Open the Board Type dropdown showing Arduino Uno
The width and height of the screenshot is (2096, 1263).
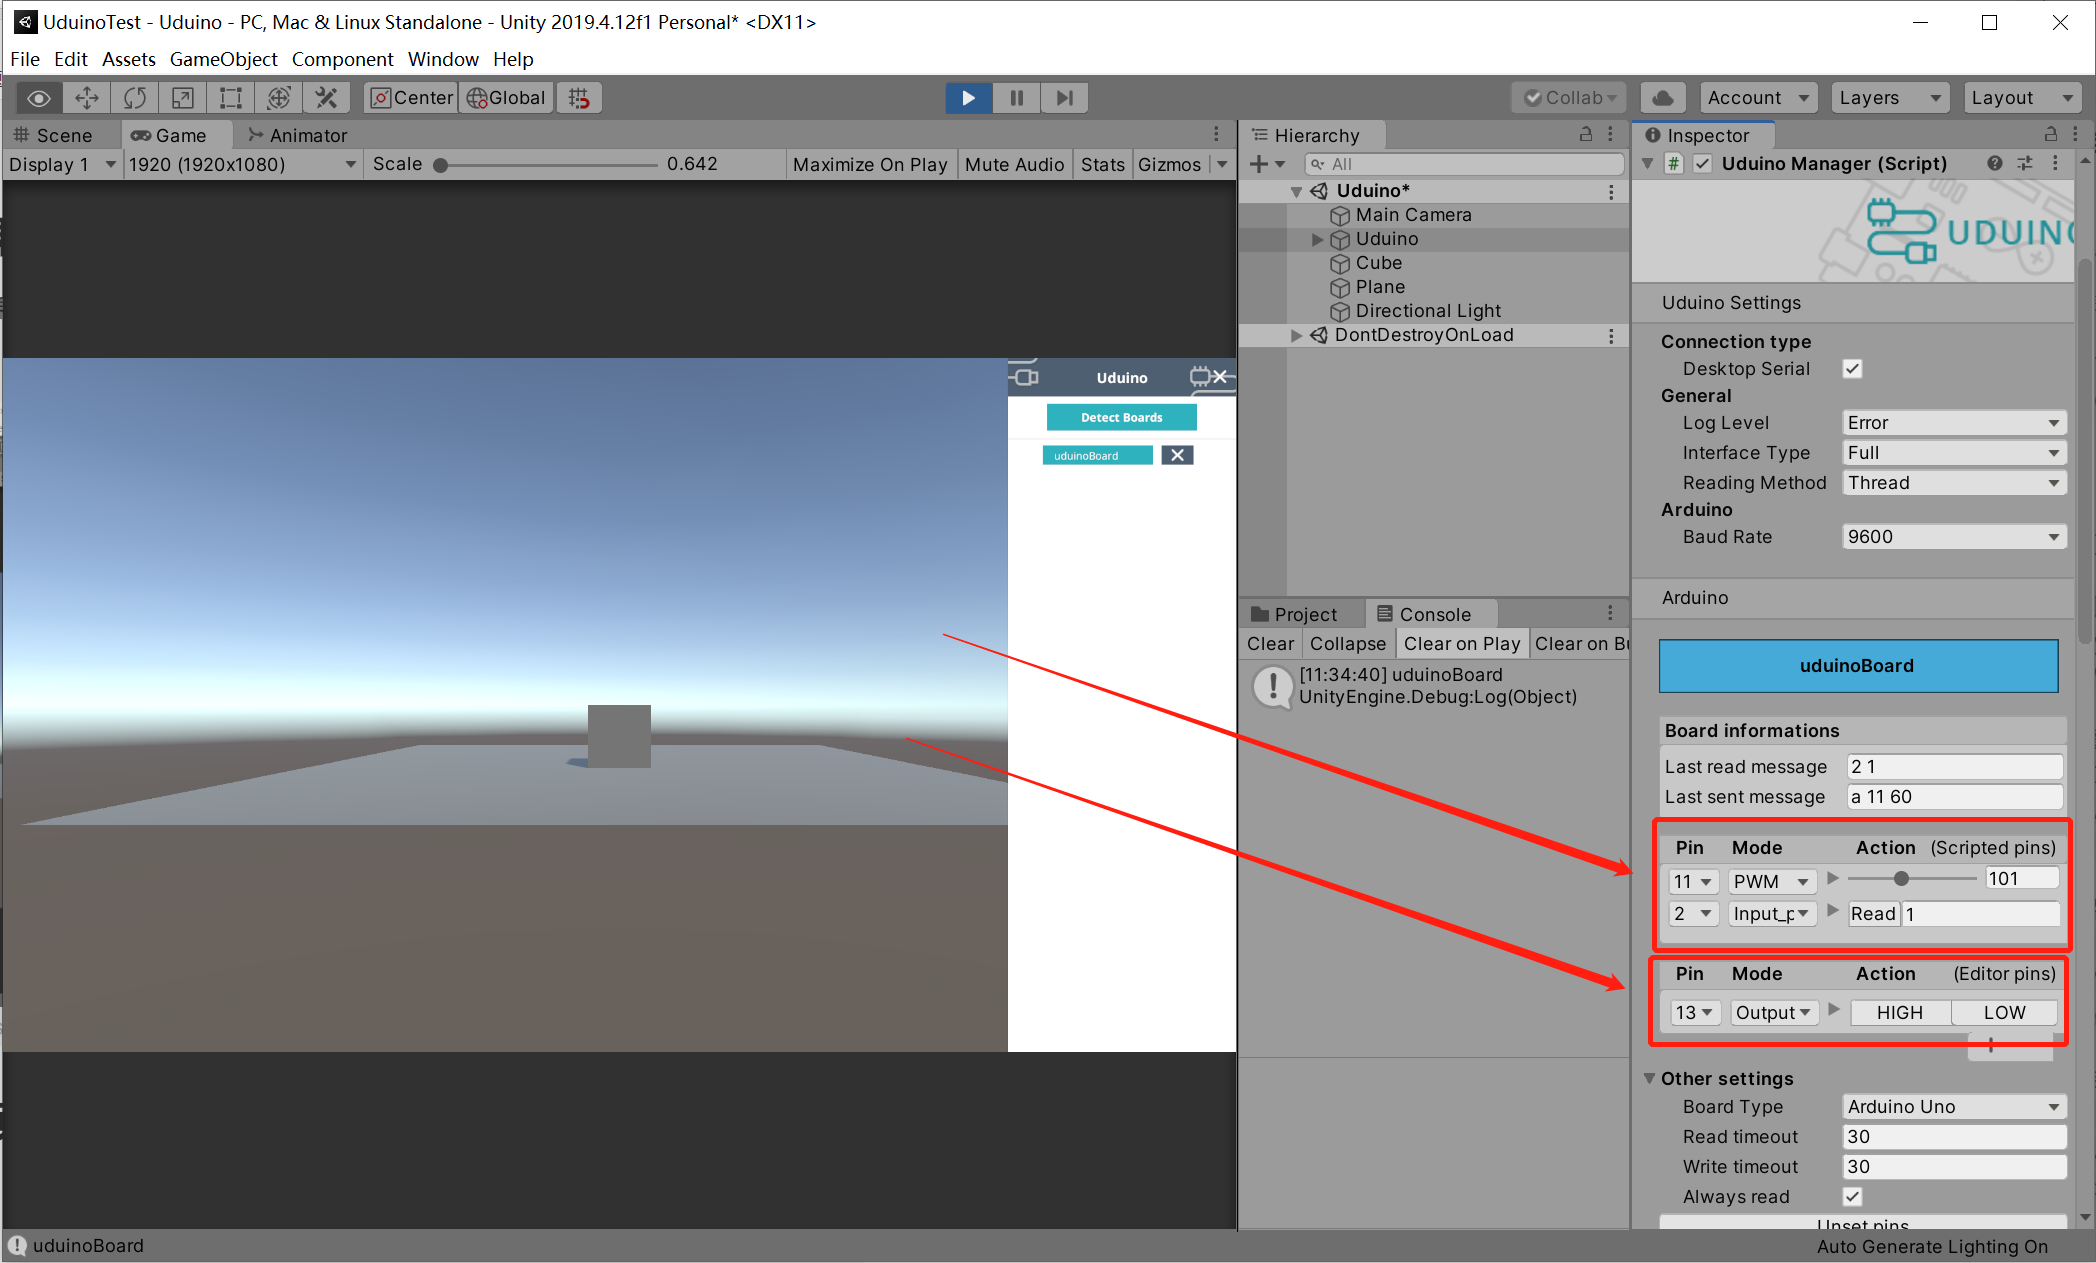(1953, 1106)
